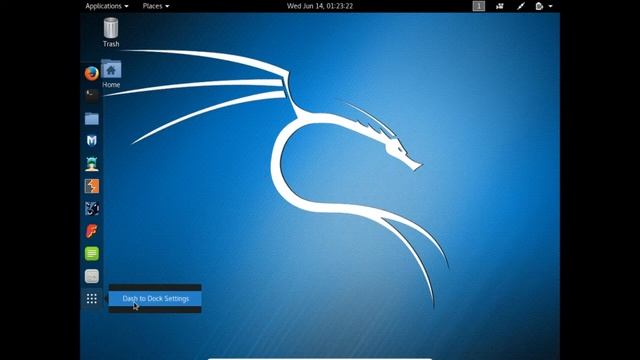The image size is (640, 360).
Task: Open the Files manager in the dock
Action: pyautogui.click(x=92, y=118)
